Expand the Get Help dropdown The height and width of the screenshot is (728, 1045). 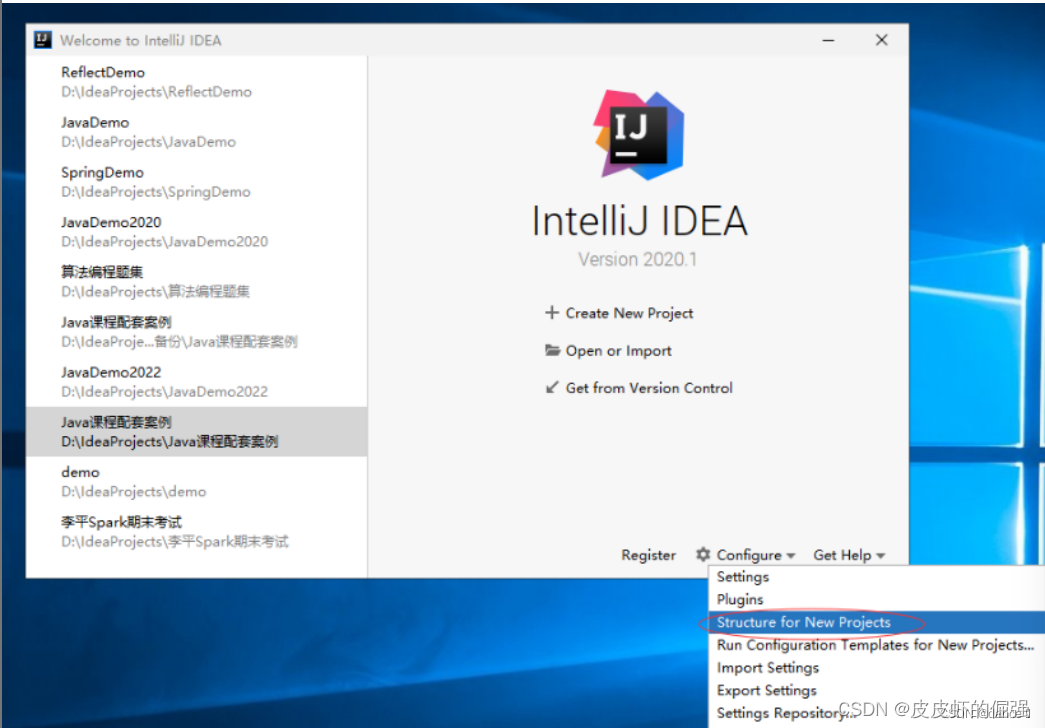[848, 555]
